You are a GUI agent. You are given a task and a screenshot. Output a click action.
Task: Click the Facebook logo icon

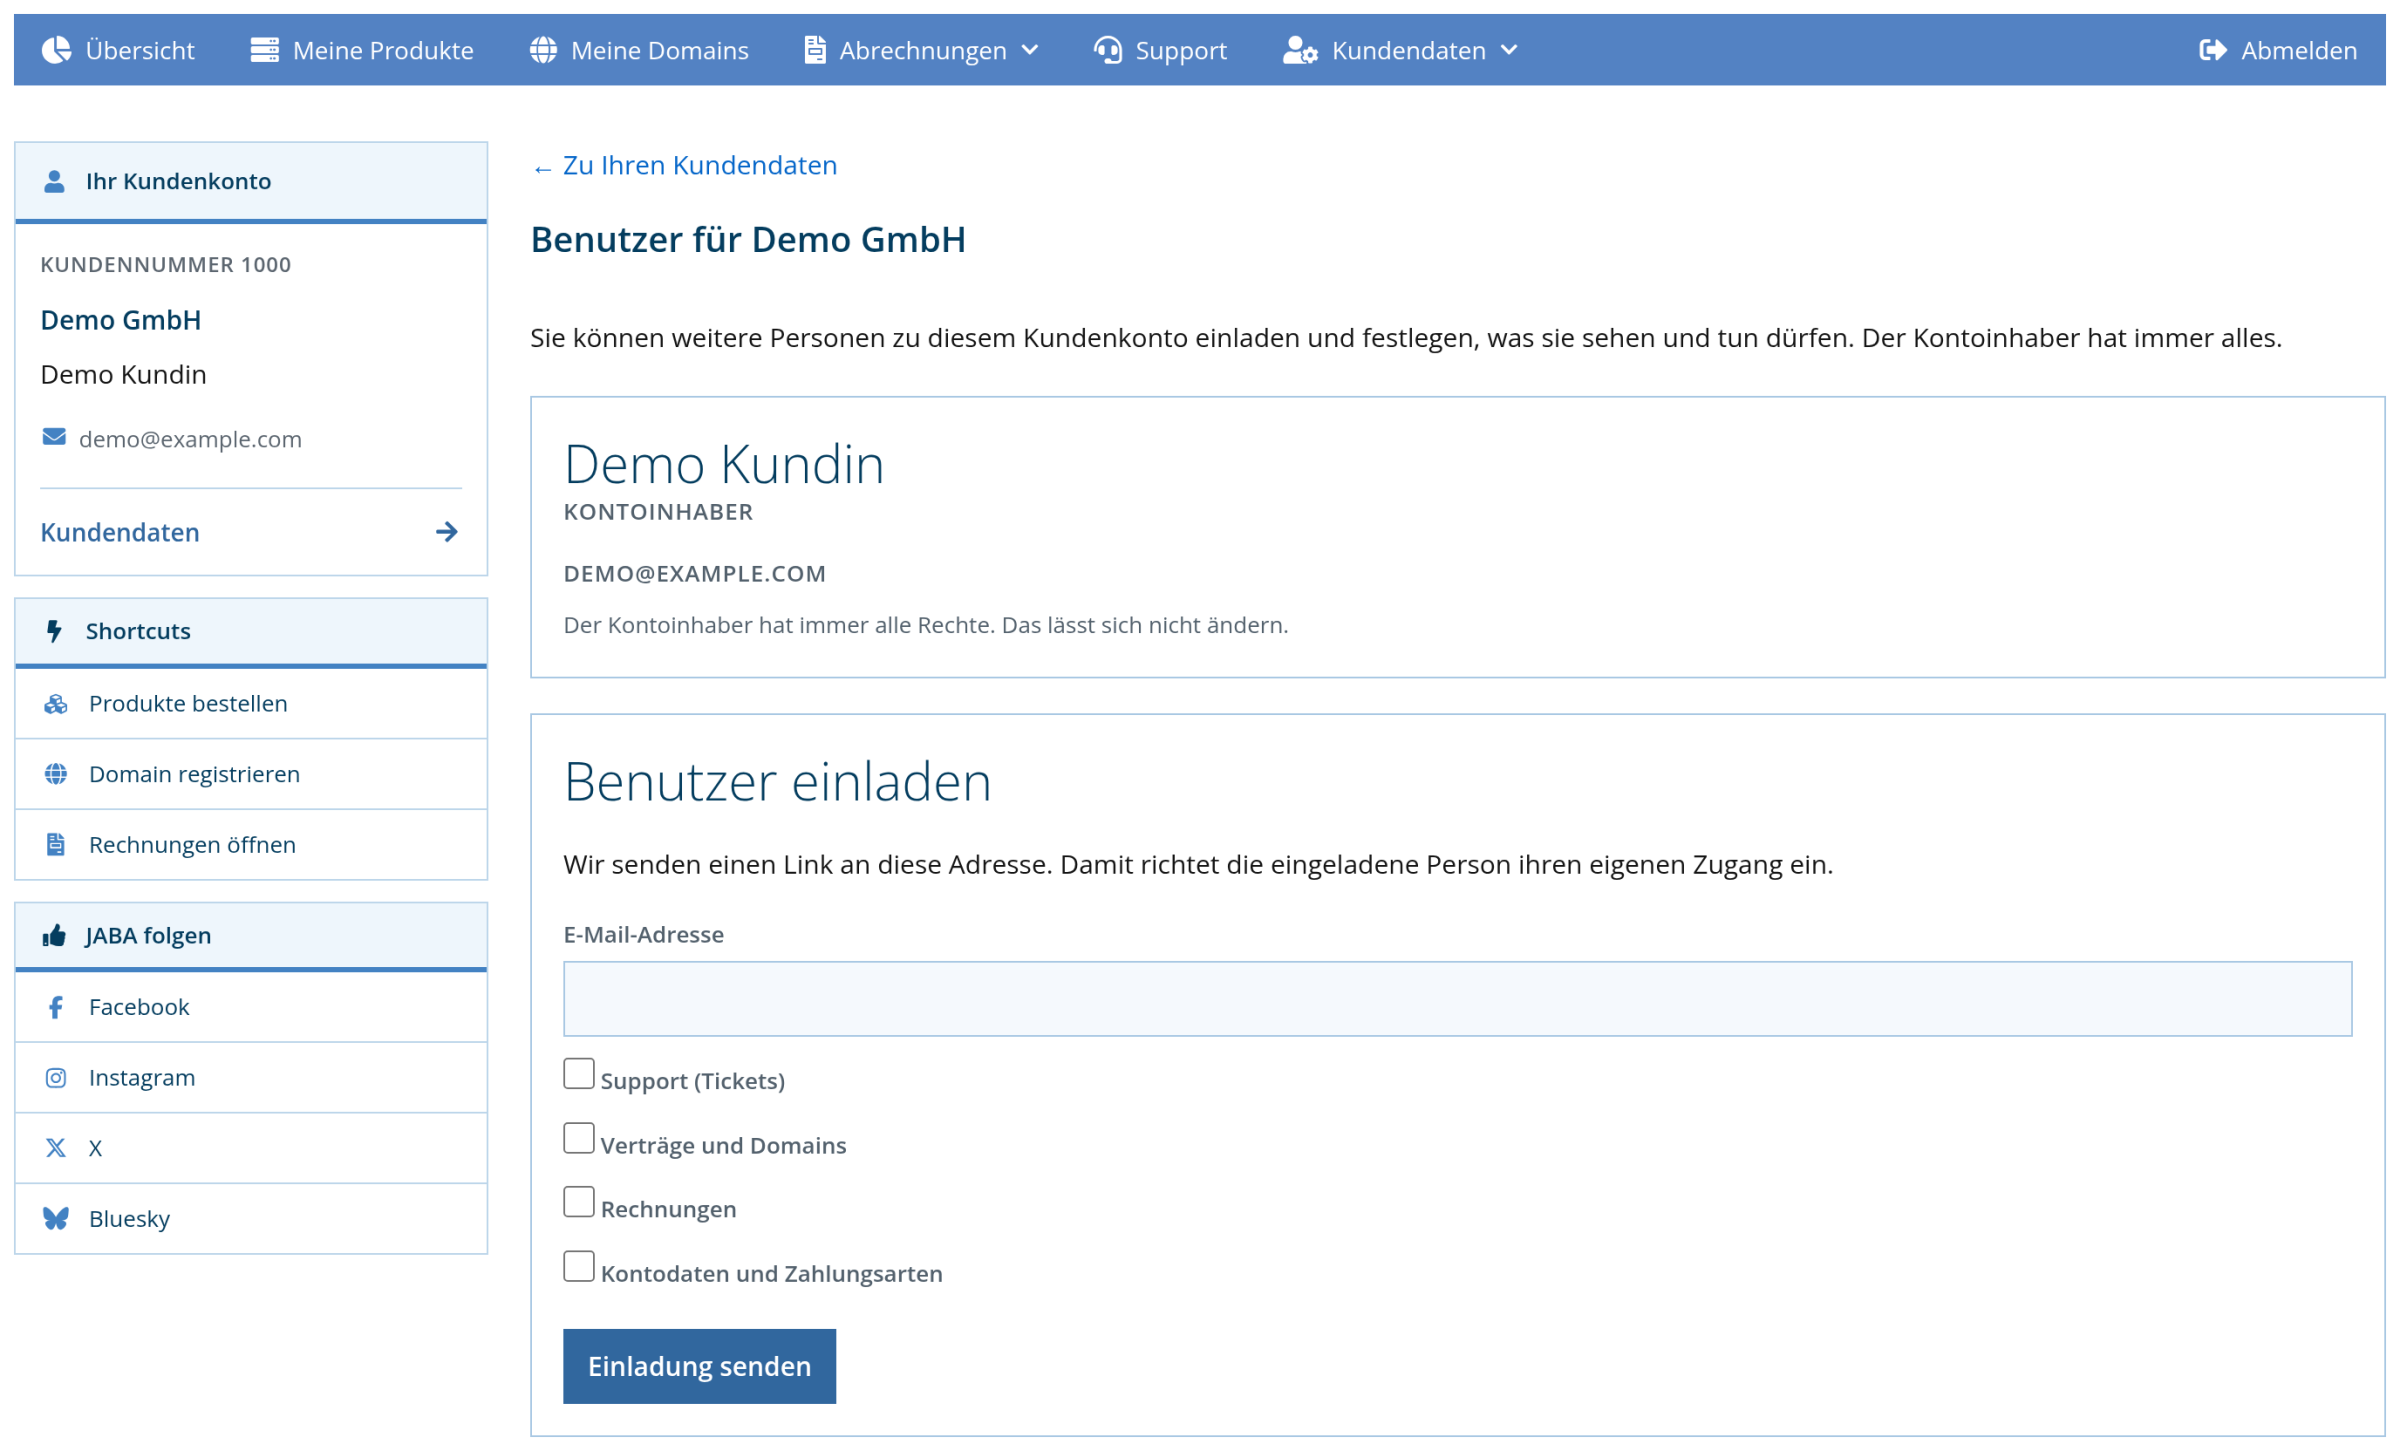(x=56, y=1007)
